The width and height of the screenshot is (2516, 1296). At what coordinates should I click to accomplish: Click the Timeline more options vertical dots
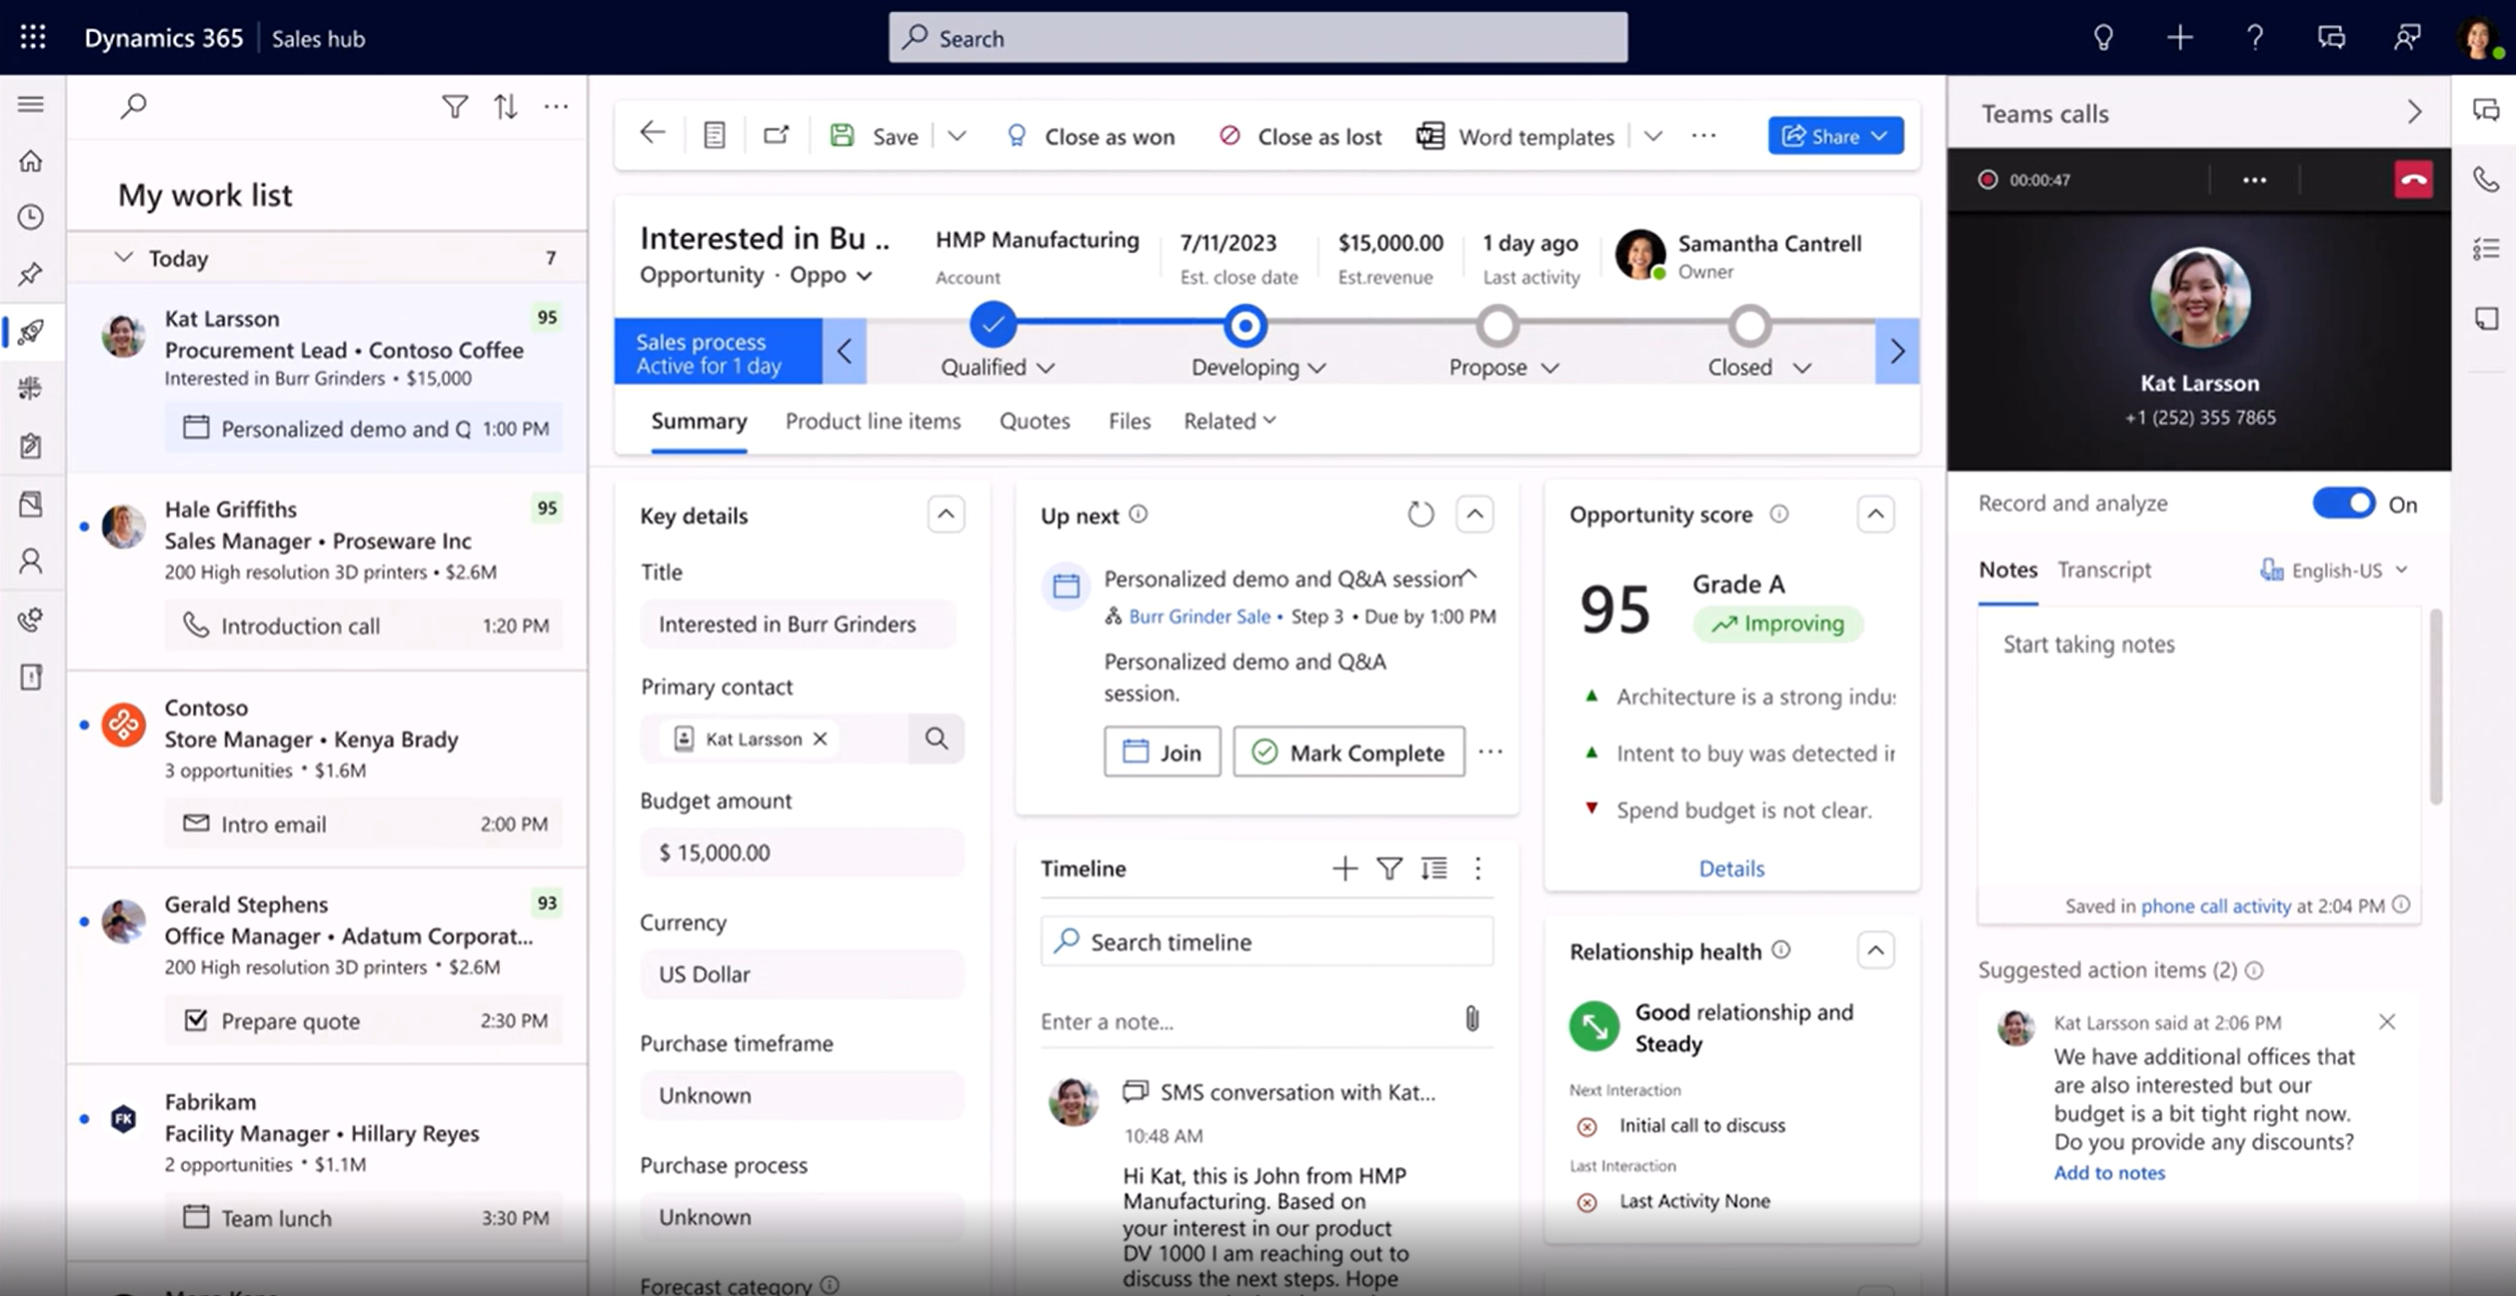pyautogui.click(x=1478, y=868)
